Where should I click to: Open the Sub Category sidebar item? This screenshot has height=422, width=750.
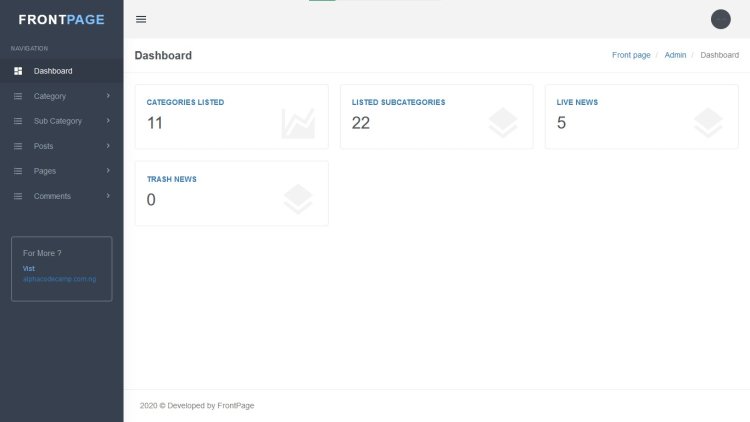pos(62,121)
